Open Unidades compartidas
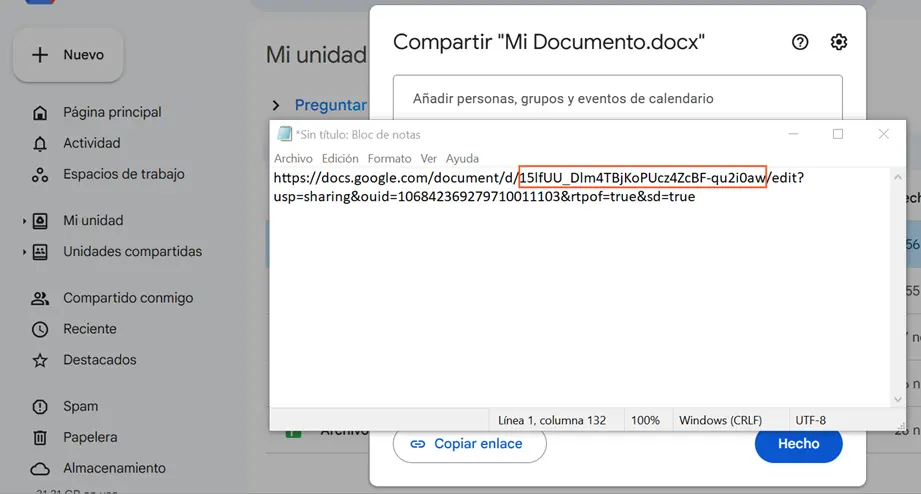 tap(133, 251)
